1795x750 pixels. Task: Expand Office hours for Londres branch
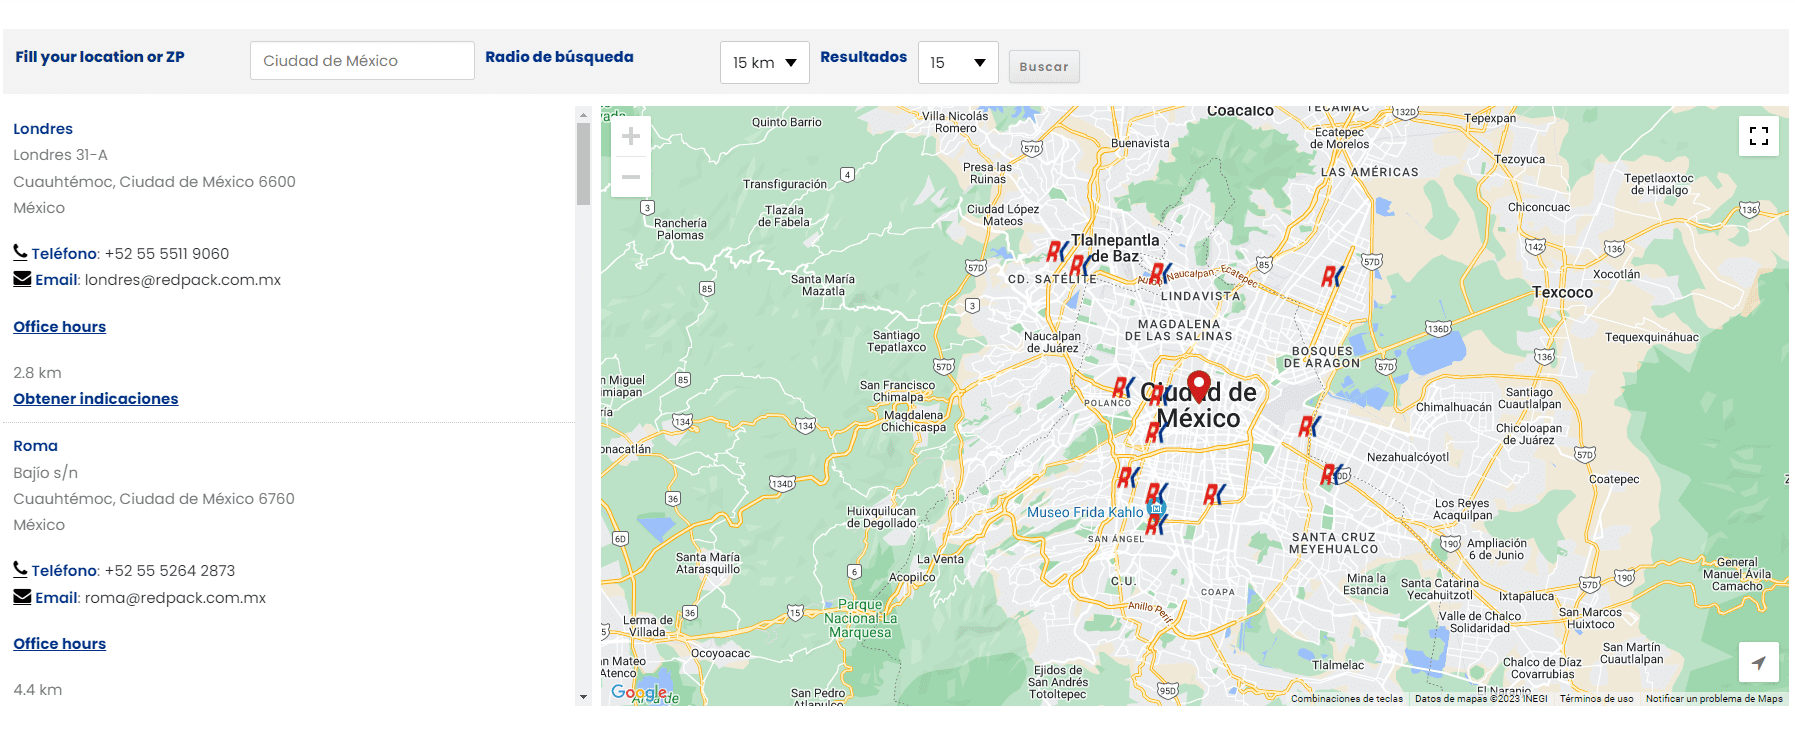click(x=59, y=327)
